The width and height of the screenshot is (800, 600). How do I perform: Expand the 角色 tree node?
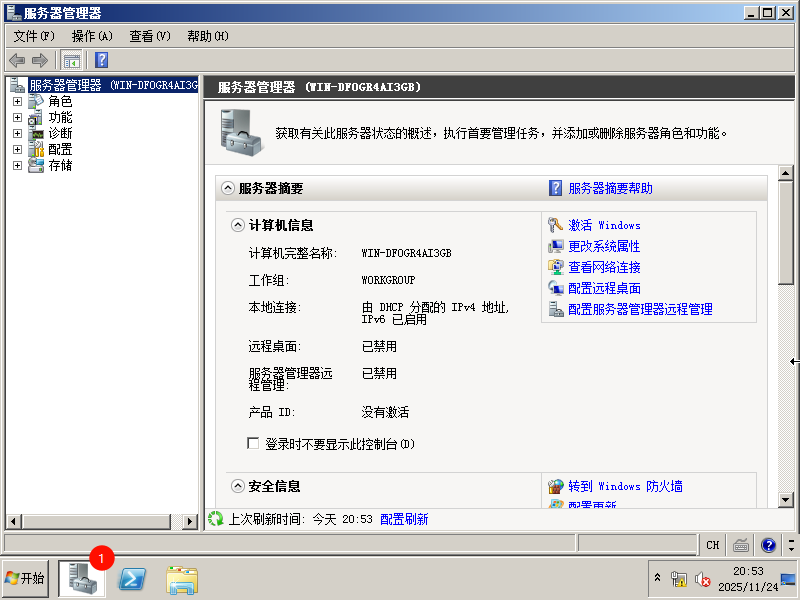click(x=17, y=102)
